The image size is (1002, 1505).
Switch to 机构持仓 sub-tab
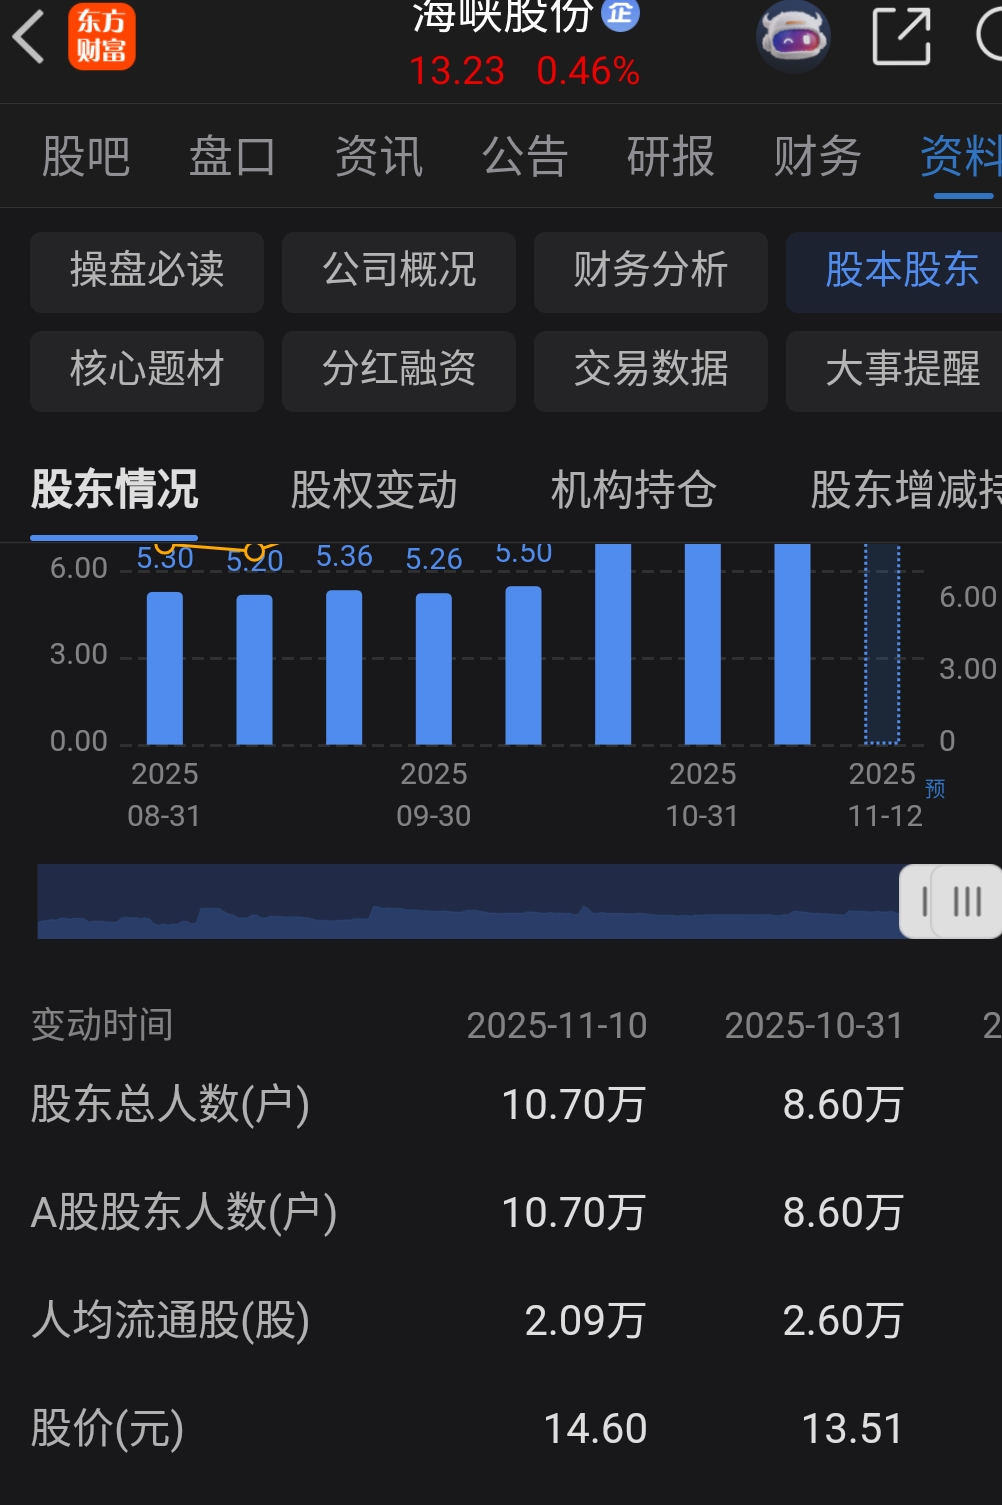[x=634, y=490]
